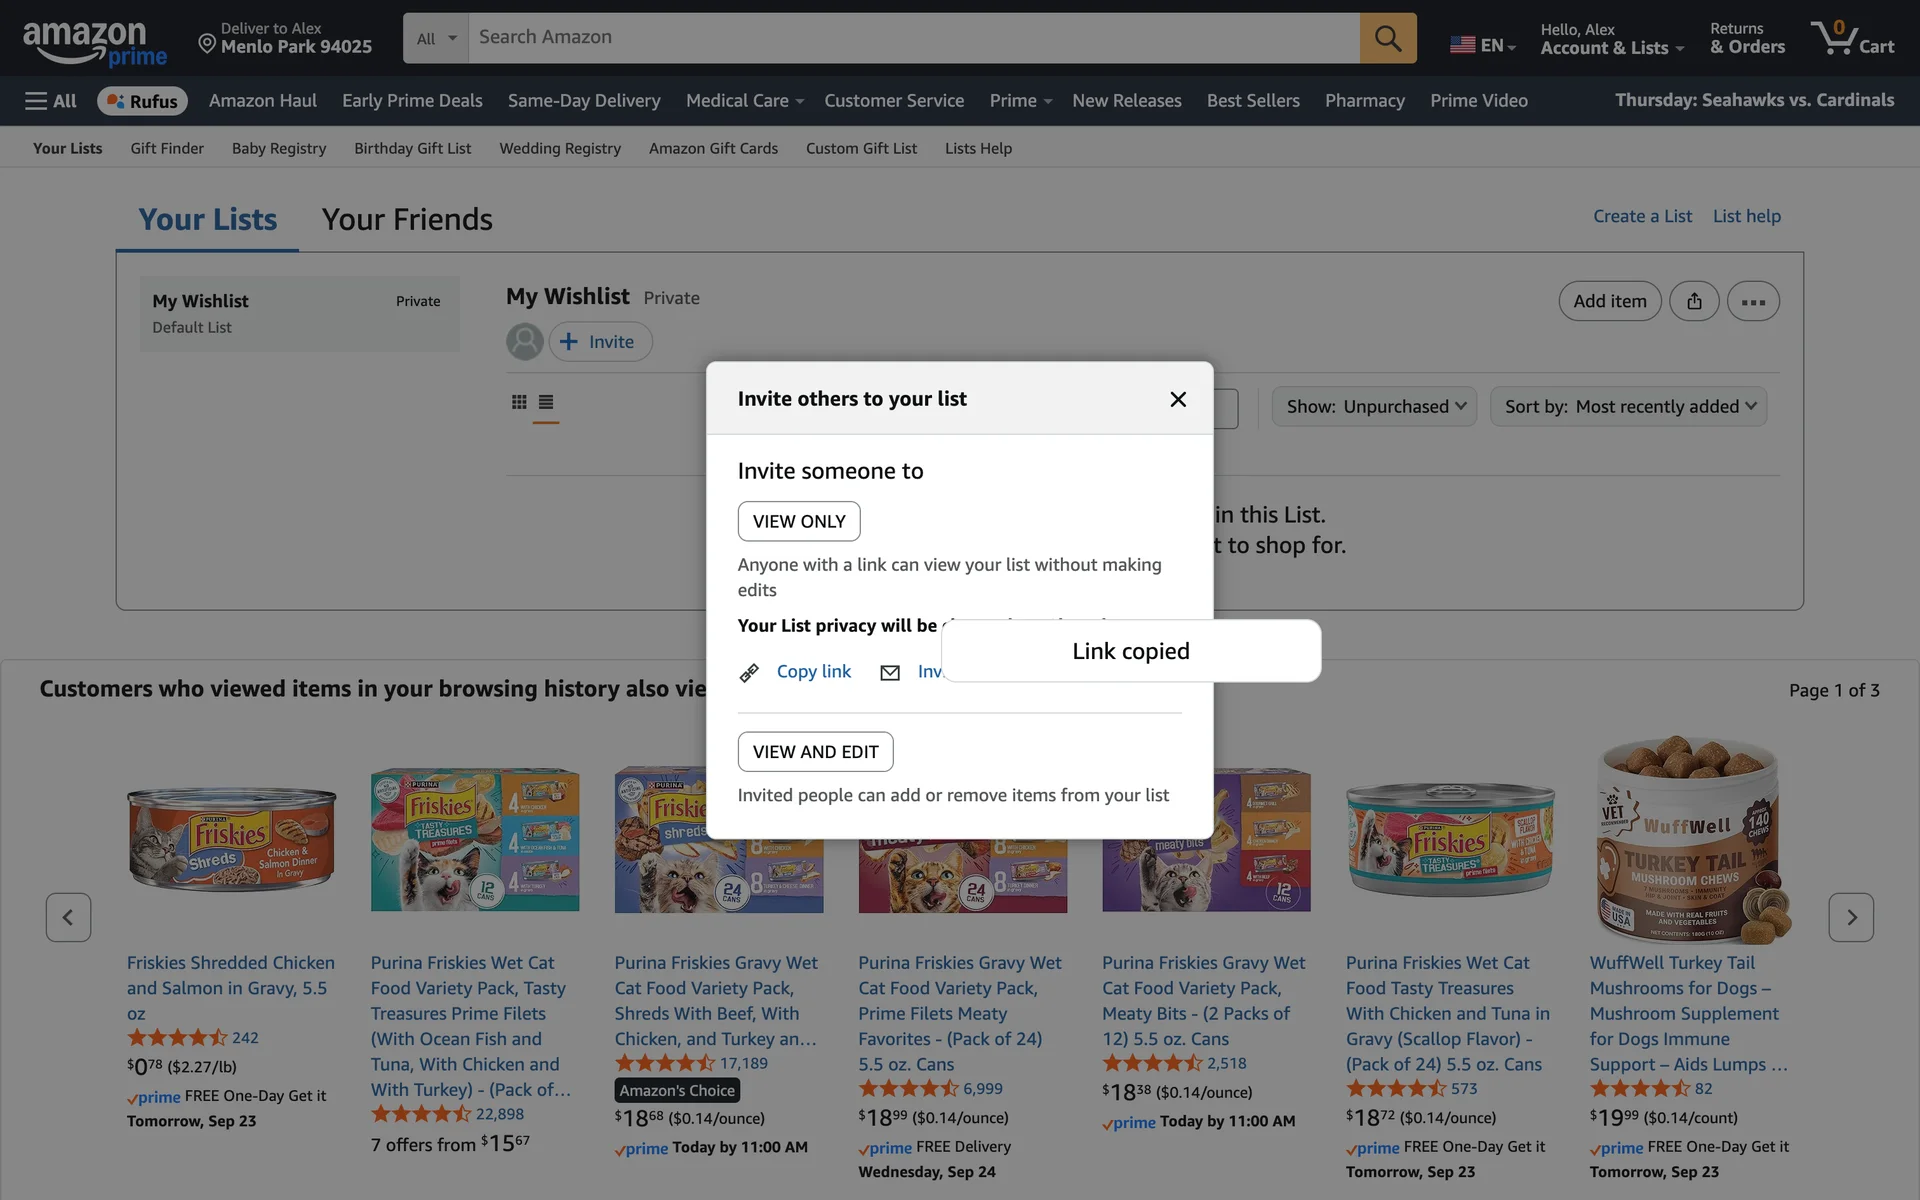
Task: Click the Create a List link
Action: pyautogui.click(x=1642, y=216)
